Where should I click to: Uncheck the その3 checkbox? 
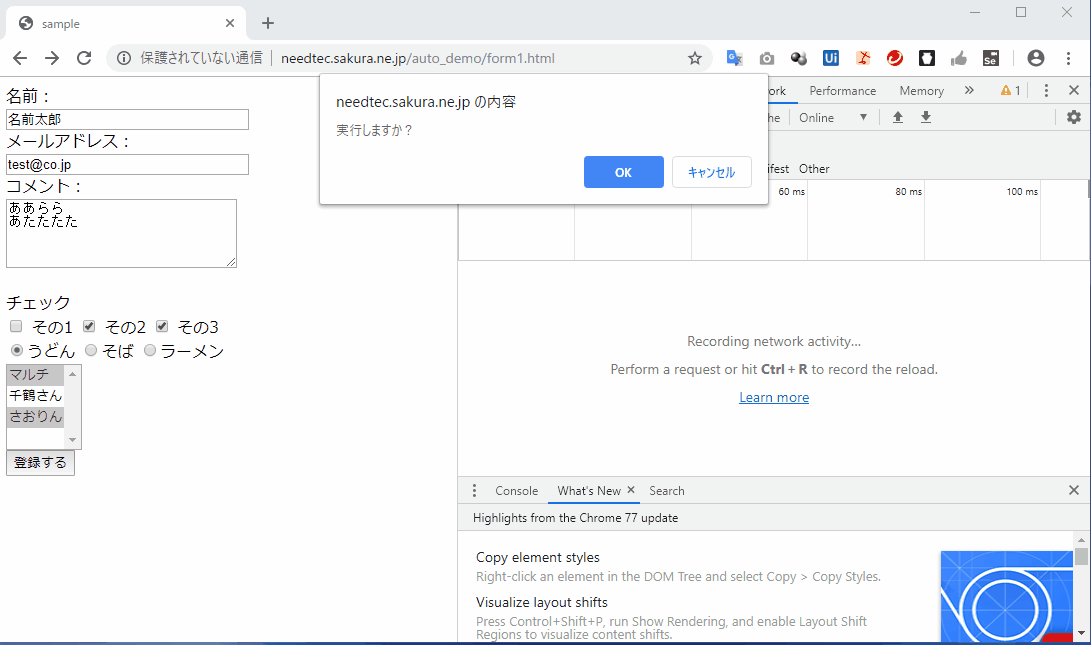point(162,326)
